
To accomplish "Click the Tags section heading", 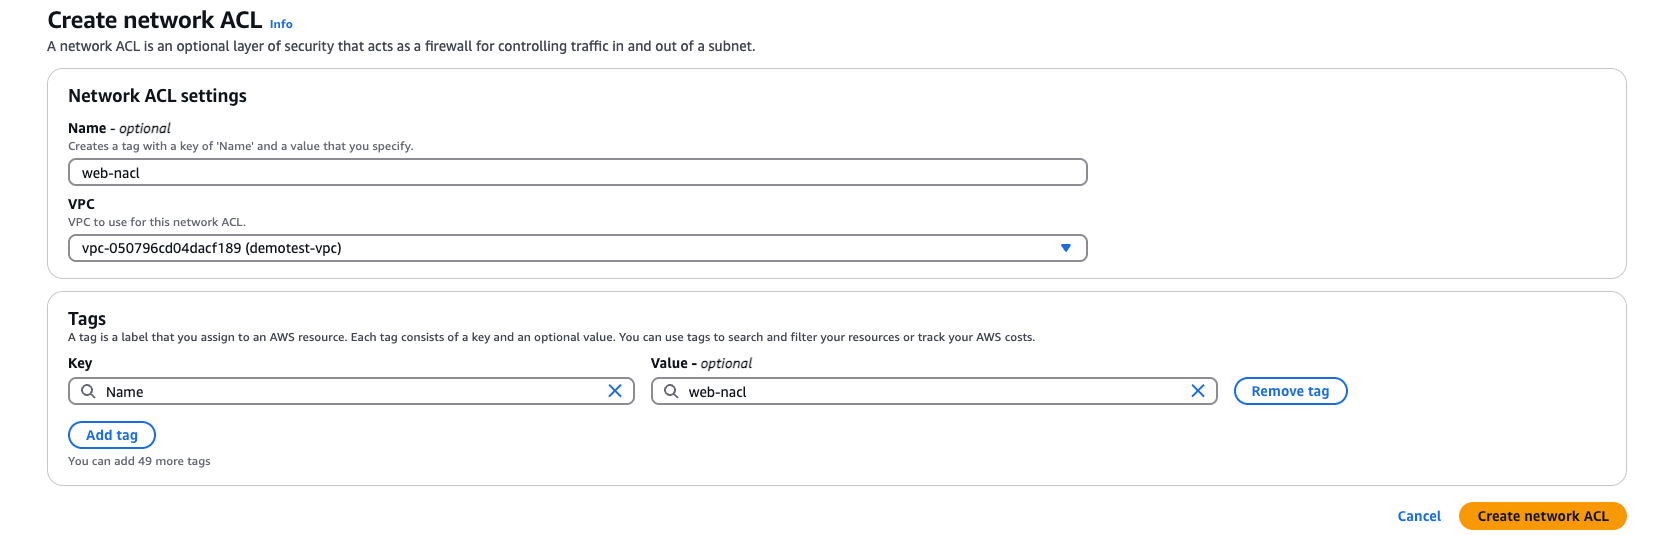I will click(x=87, y=319).
